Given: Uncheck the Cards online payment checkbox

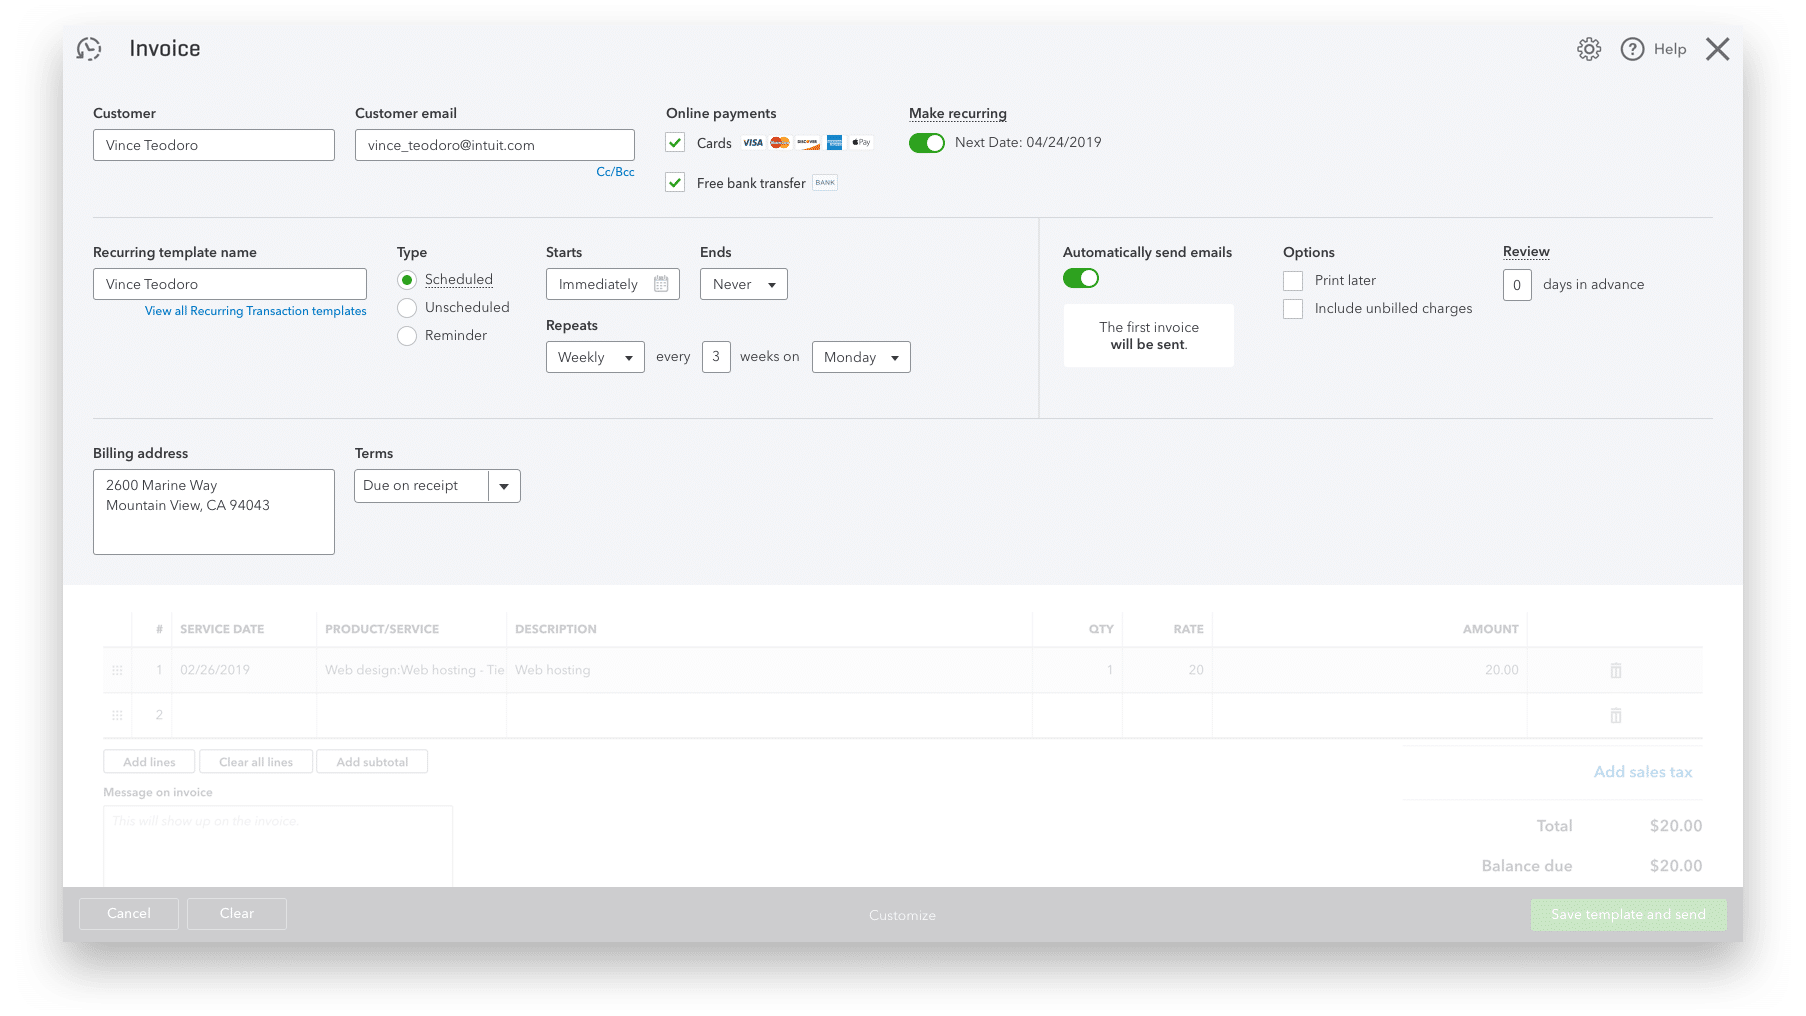Looking at the screenshot, I should 675,143.
